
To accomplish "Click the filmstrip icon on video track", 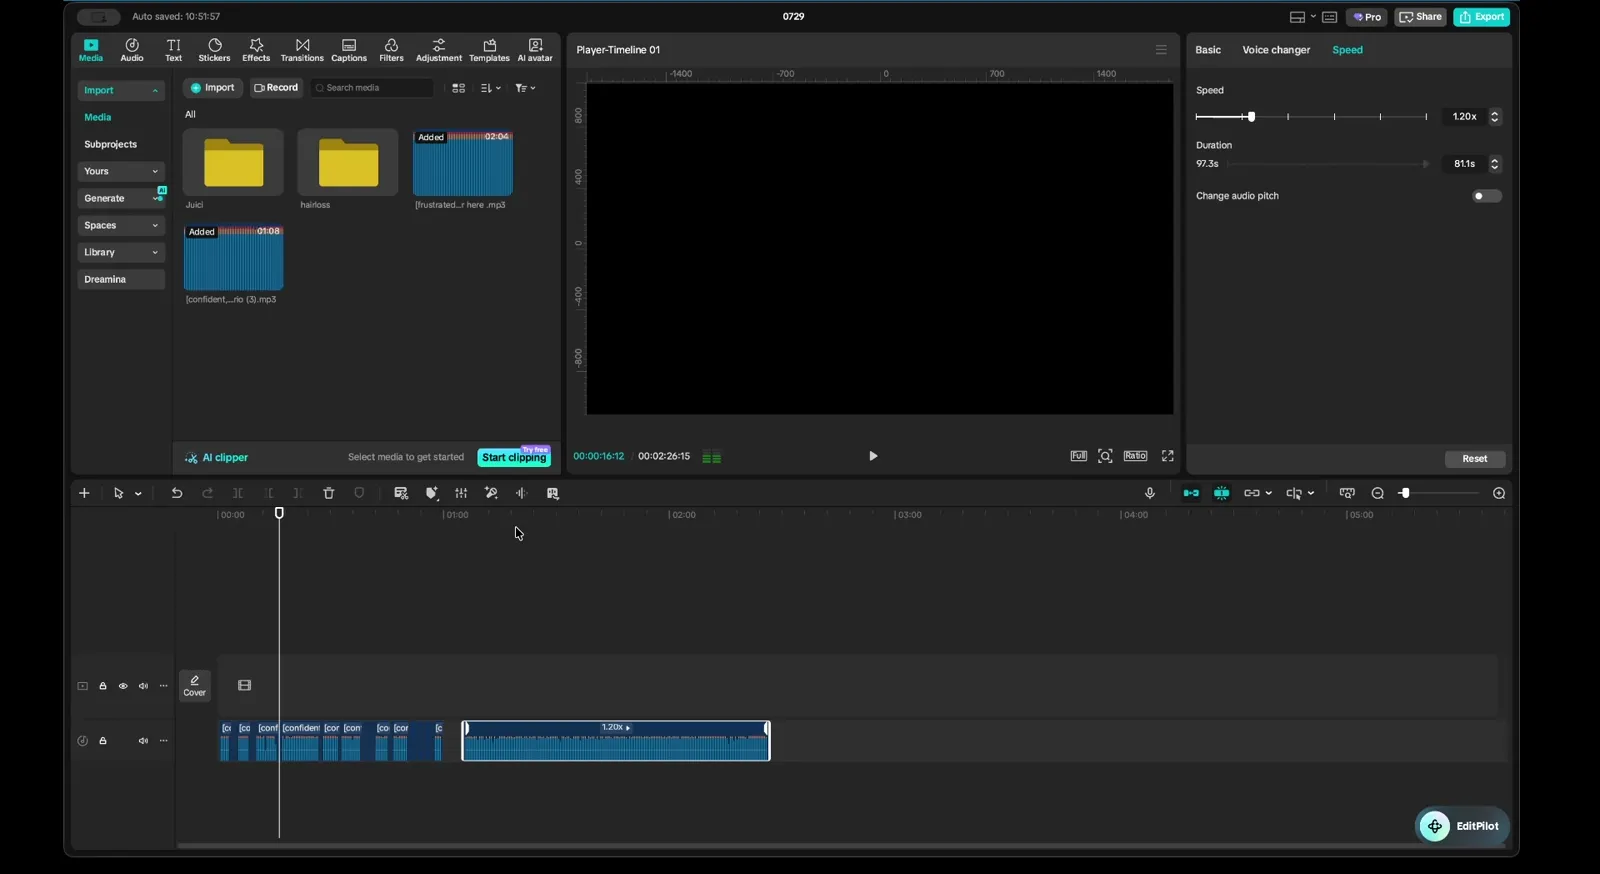I will [244, 686].
